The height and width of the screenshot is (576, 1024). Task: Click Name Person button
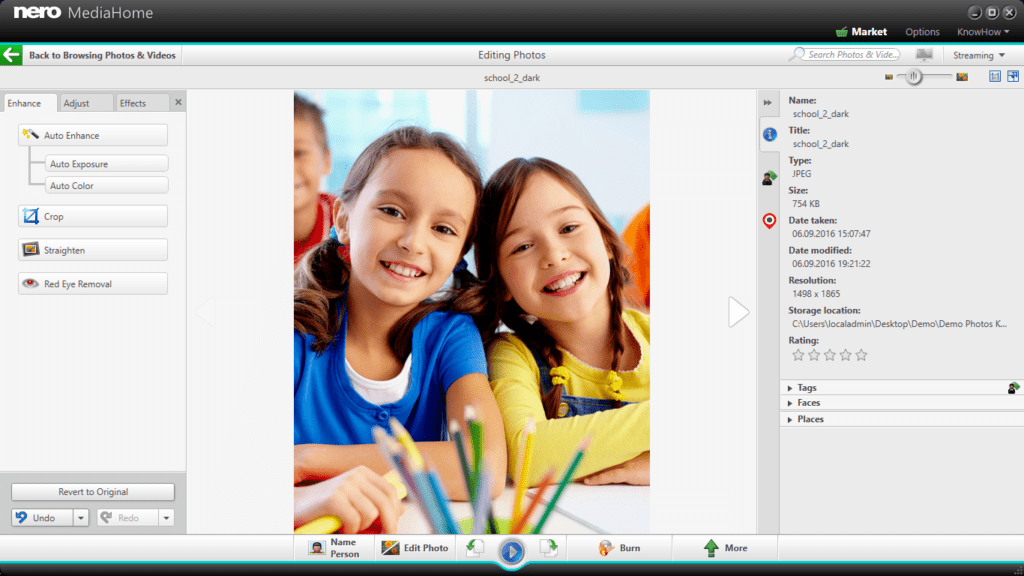point(334,548)
